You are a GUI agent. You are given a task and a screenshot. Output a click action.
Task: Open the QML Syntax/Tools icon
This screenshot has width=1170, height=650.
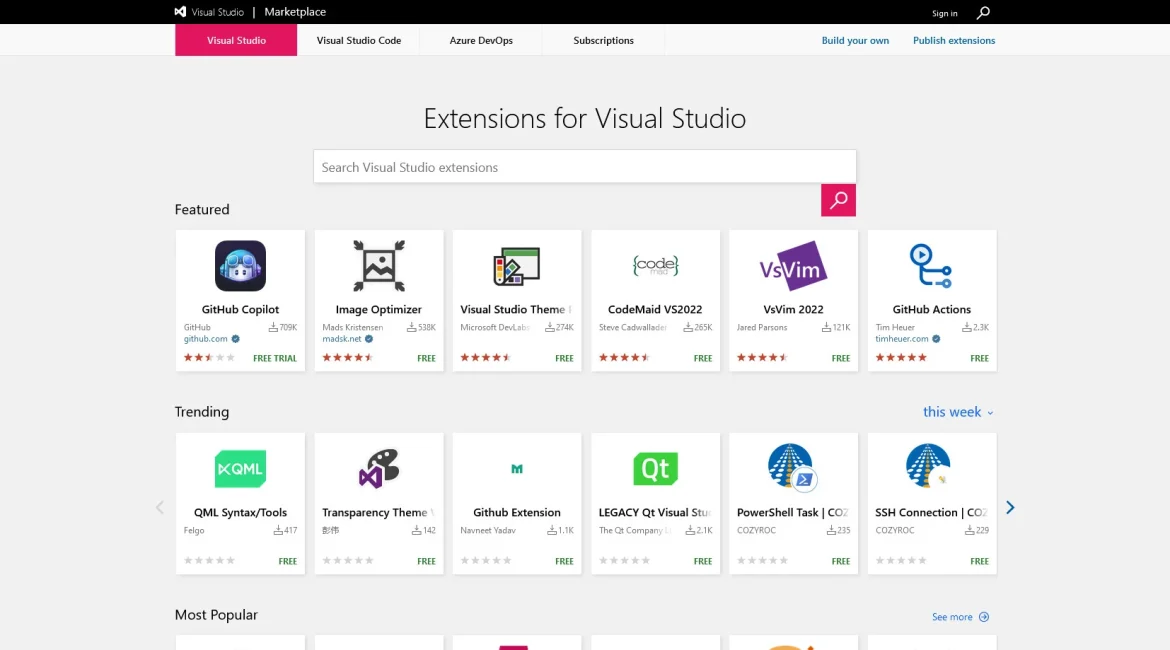(x=240, y=469)
